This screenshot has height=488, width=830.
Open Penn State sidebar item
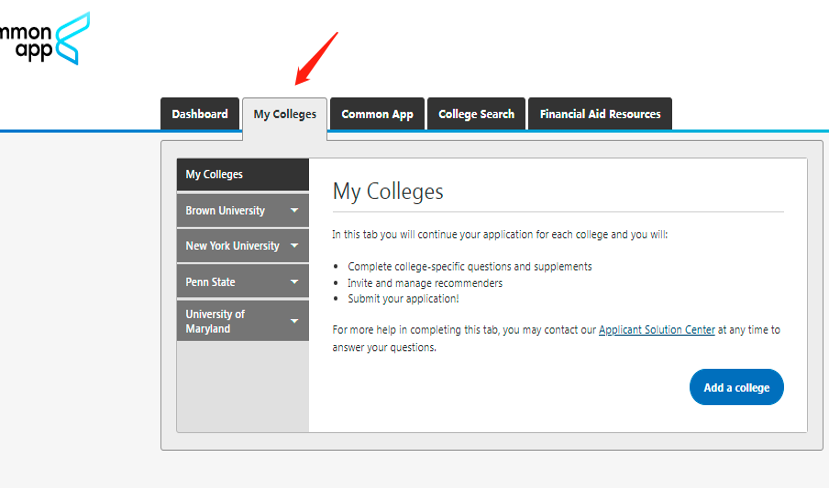242,282
